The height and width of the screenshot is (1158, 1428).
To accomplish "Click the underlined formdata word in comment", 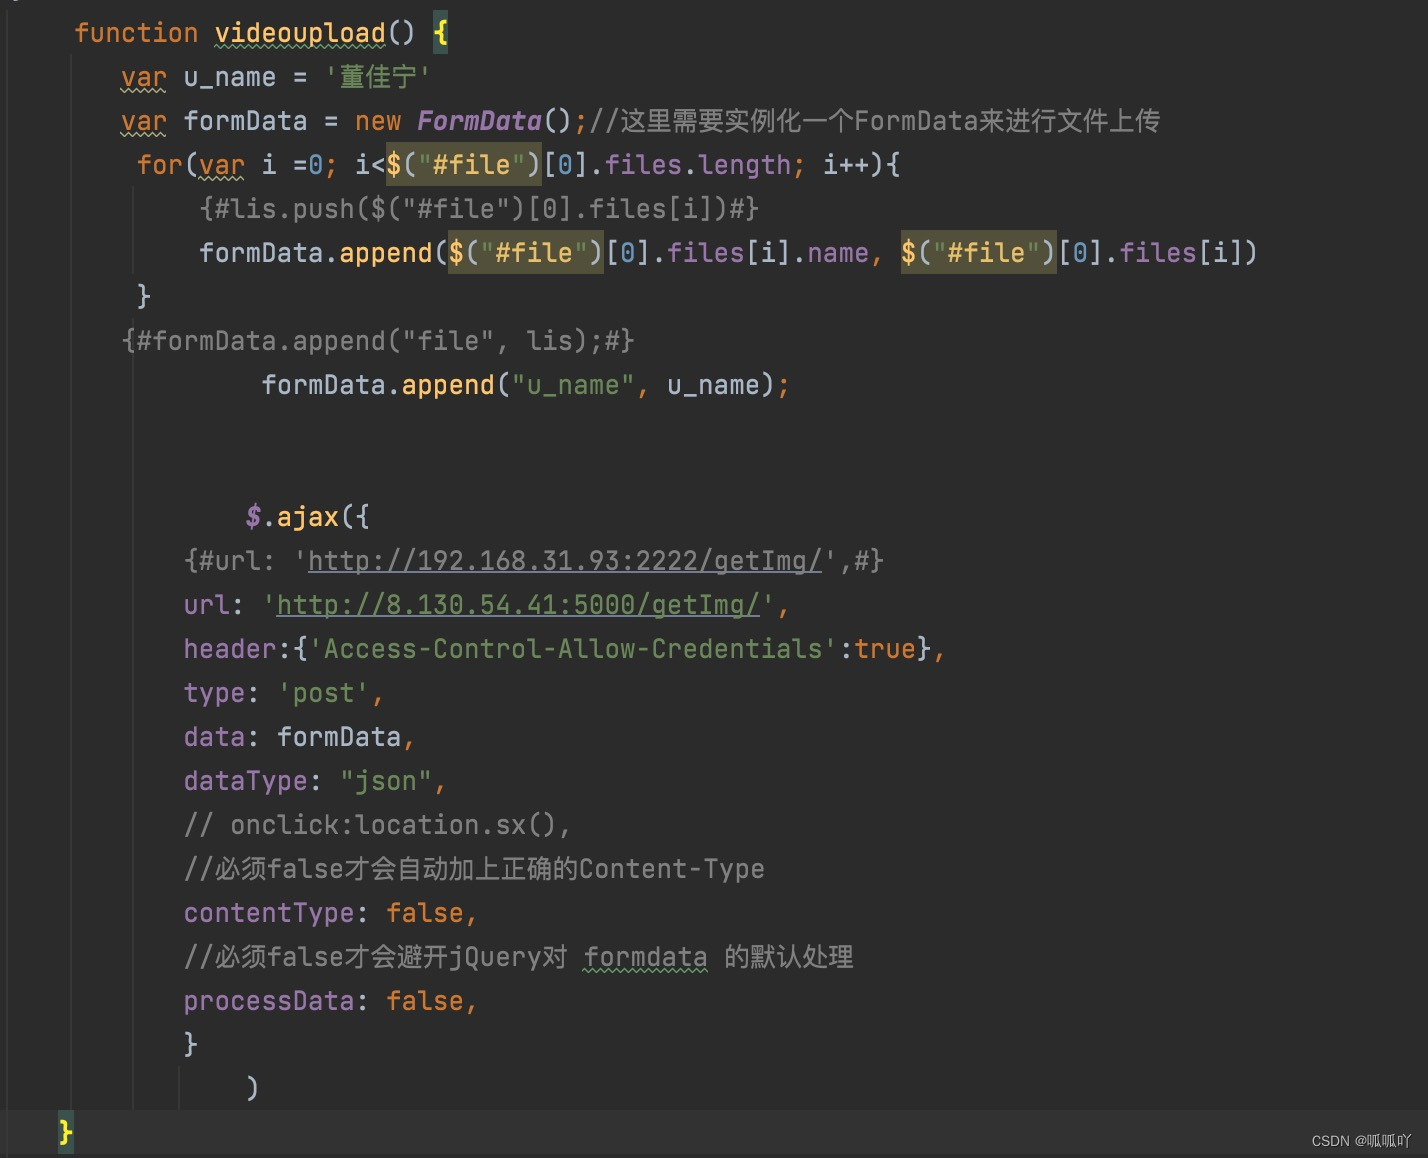I will (645, 957).
